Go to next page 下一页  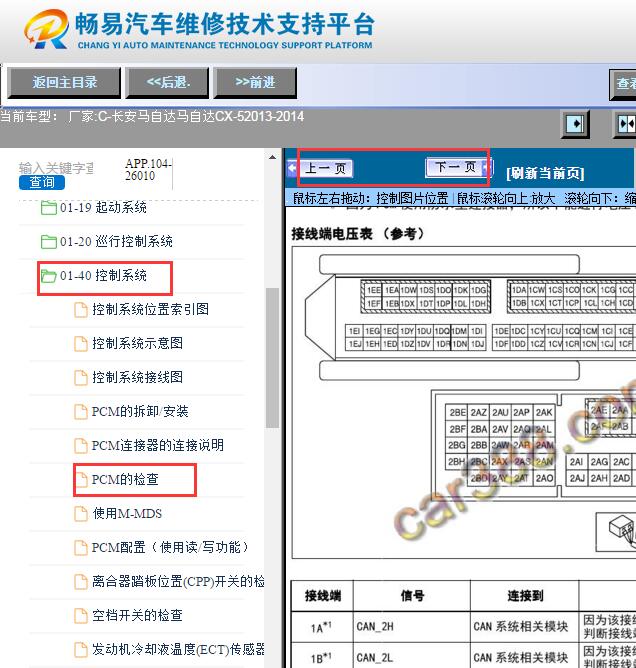(x=455, y=167)
